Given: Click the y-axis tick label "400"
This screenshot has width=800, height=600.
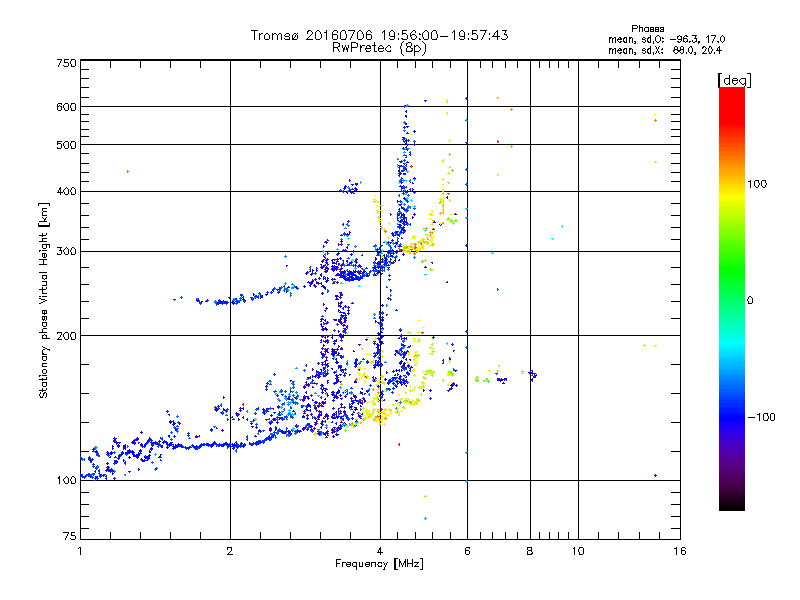Looking at the screenshot, I should [66, 191].
